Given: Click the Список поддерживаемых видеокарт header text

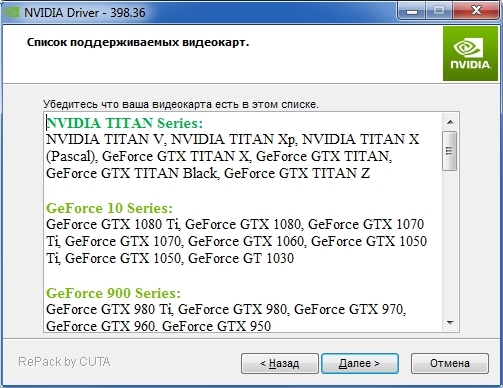Looking at the screenshot, I should [138, 43].
